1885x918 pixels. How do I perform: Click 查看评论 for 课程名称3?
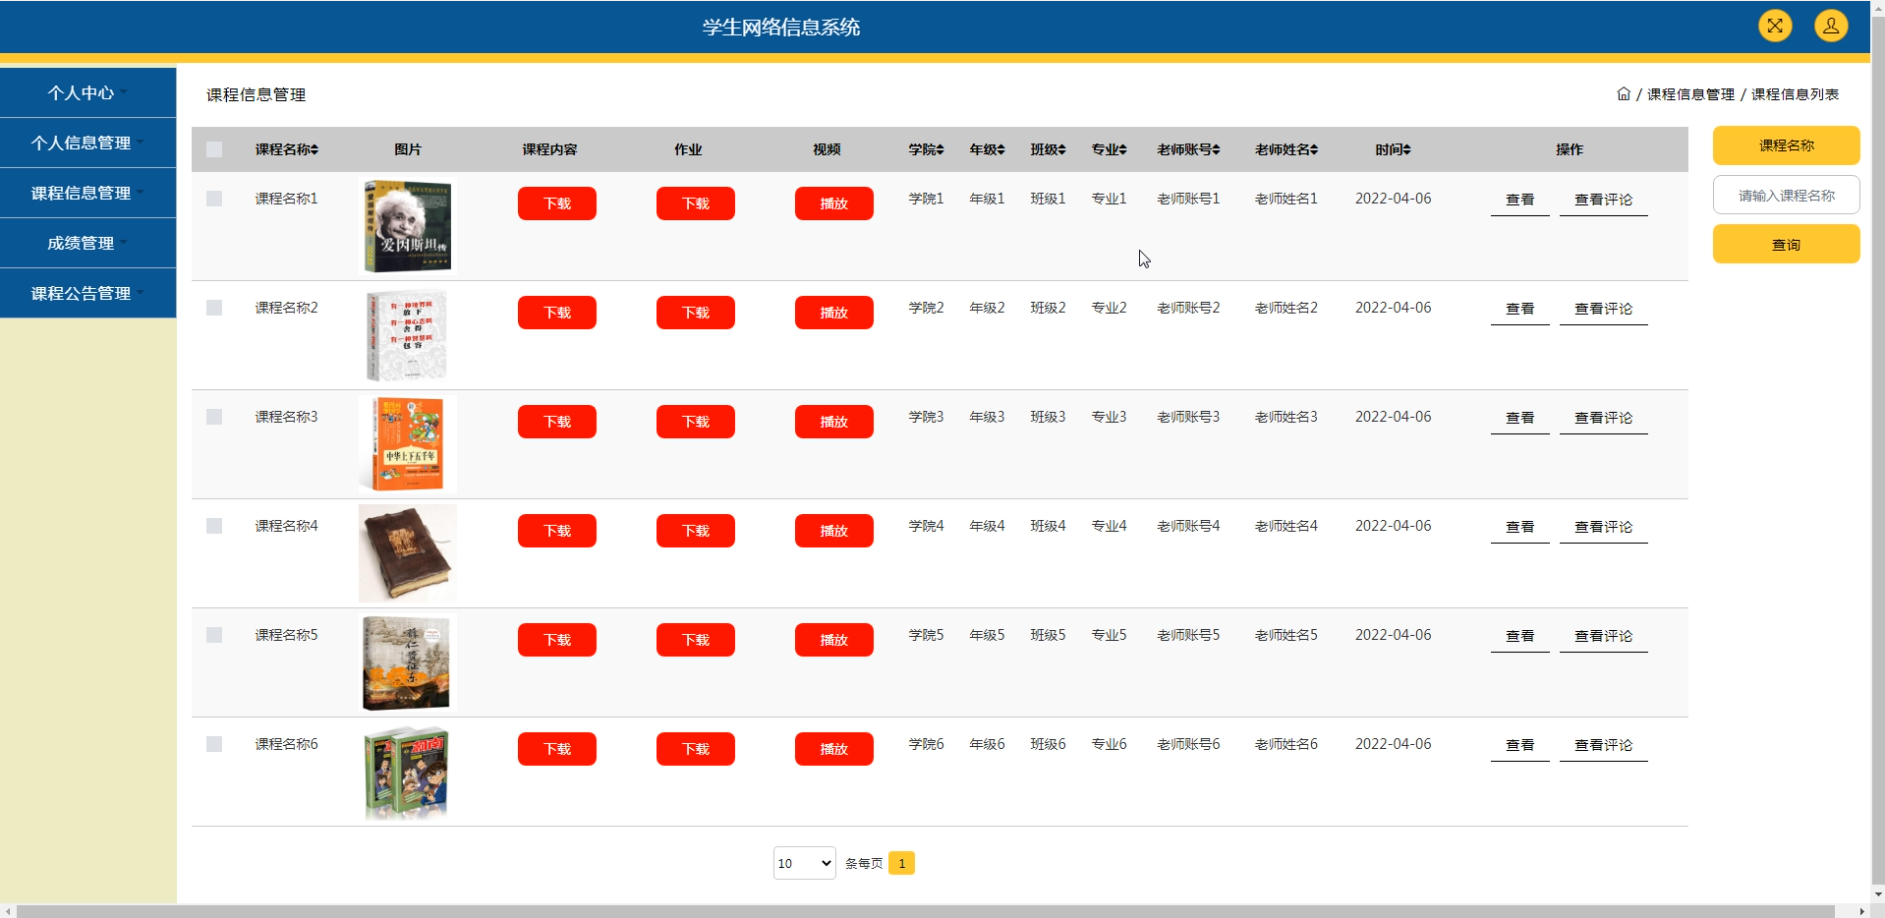[x=1603, y=418]
